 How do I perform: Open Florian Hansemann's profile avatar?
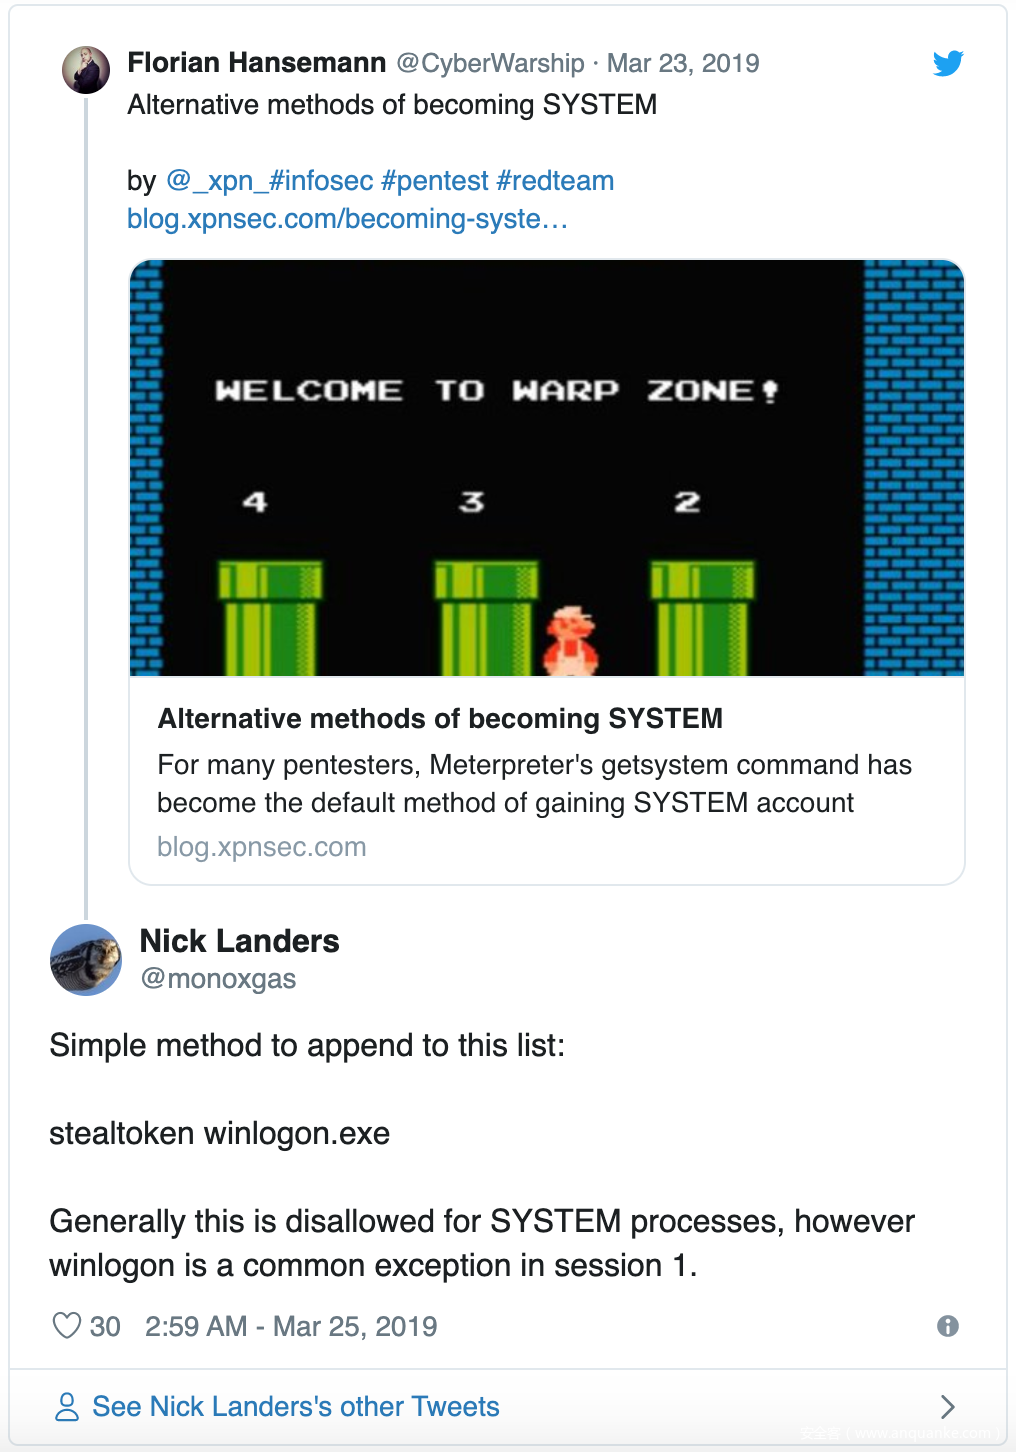pyautogui.click(x=86, y=71)
